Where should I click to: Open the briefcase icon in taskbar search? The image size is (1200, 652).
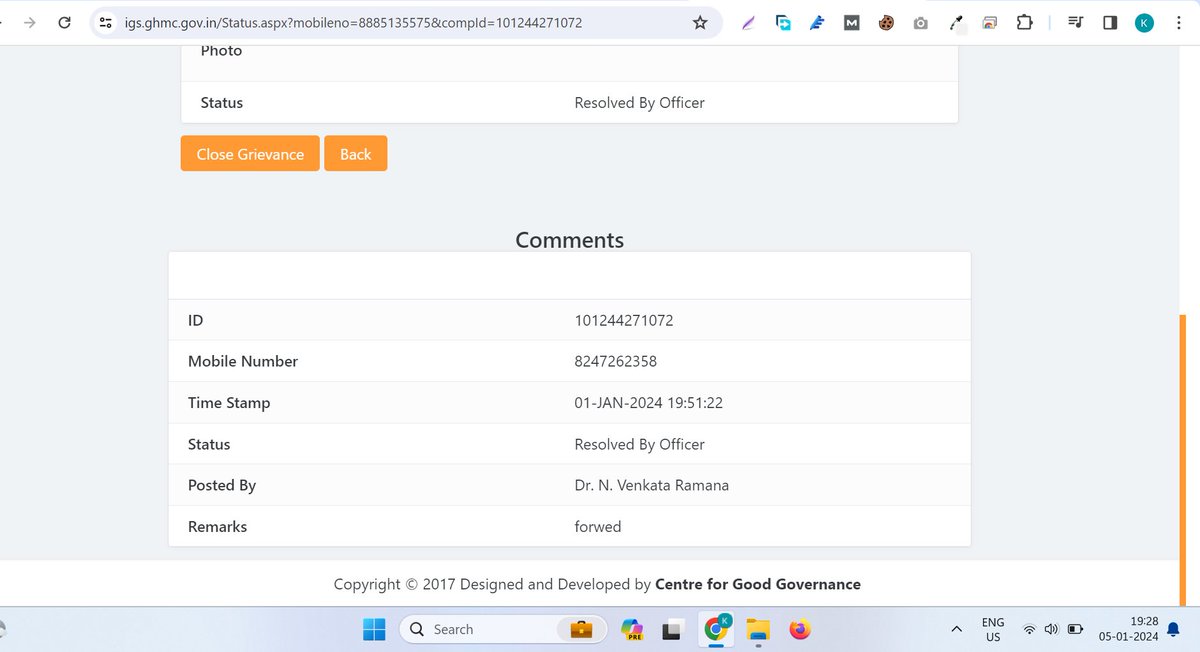(580, 629)
